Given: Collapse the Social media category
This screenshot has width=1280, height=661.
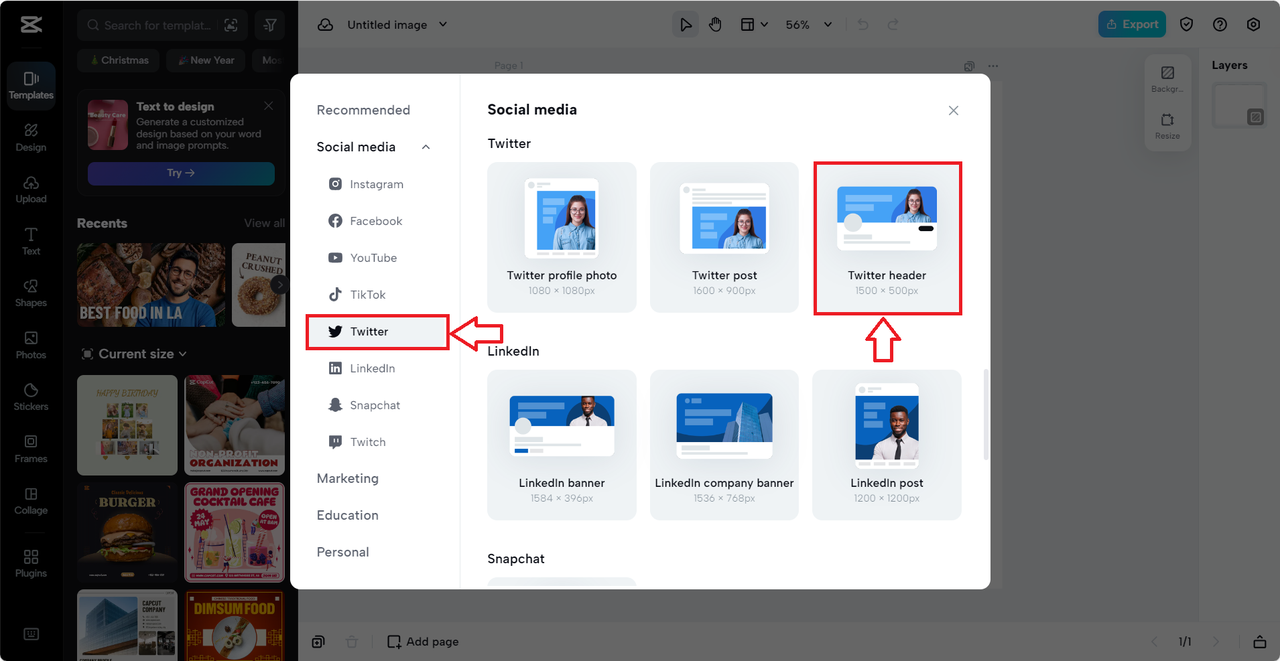Looking at the screenshot, I should tap(426, 147).
